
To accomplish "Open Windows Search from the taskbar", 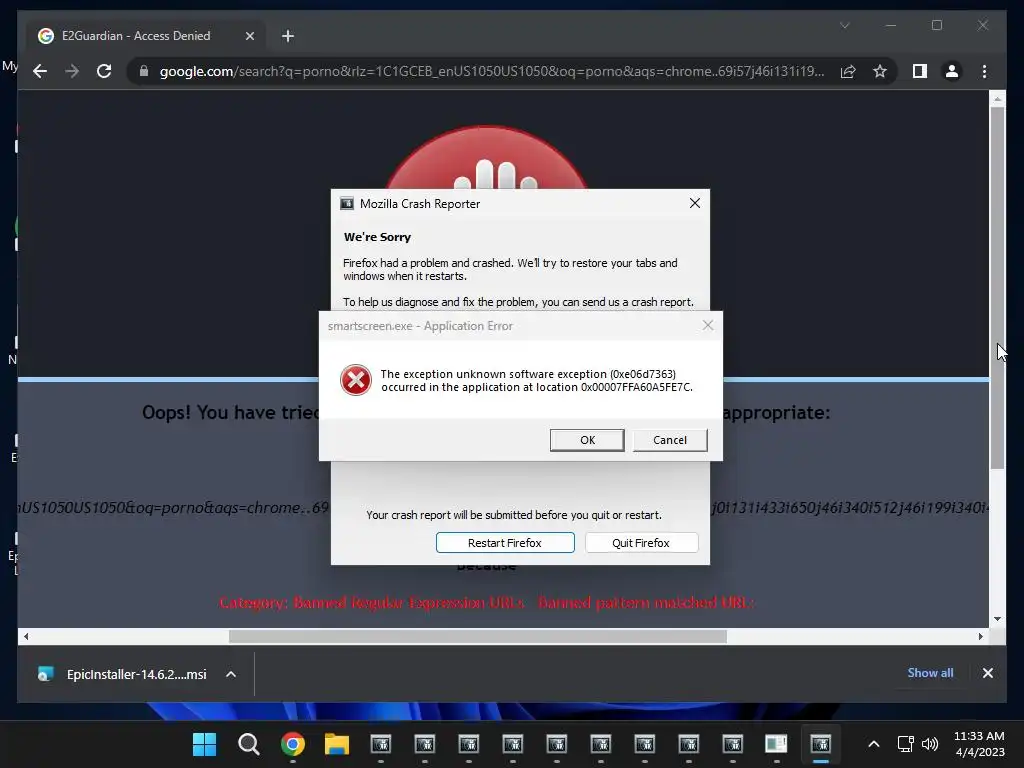I will coord(249,744).
